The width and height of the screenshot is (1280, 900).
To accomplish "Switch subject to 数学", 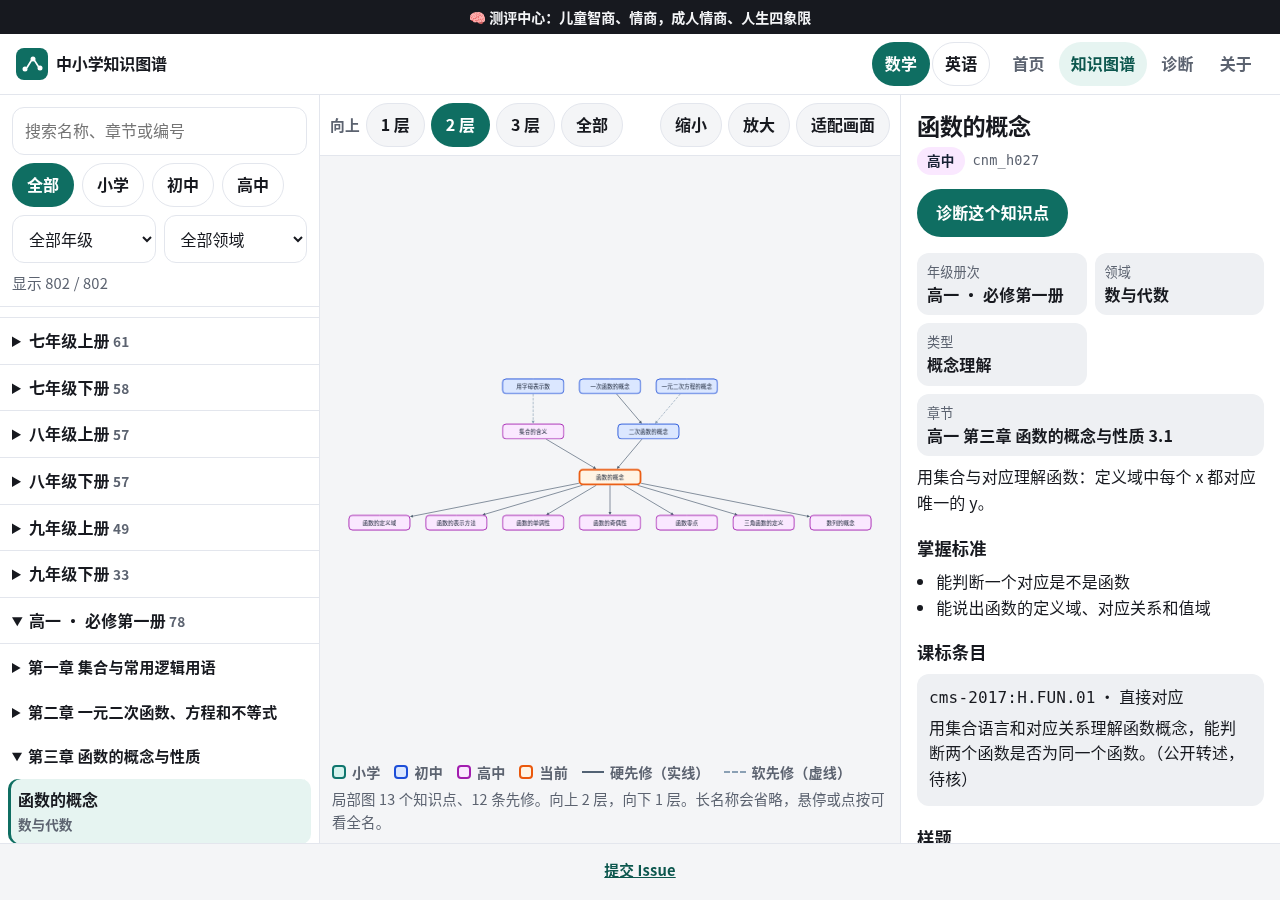I will point(901,64).
